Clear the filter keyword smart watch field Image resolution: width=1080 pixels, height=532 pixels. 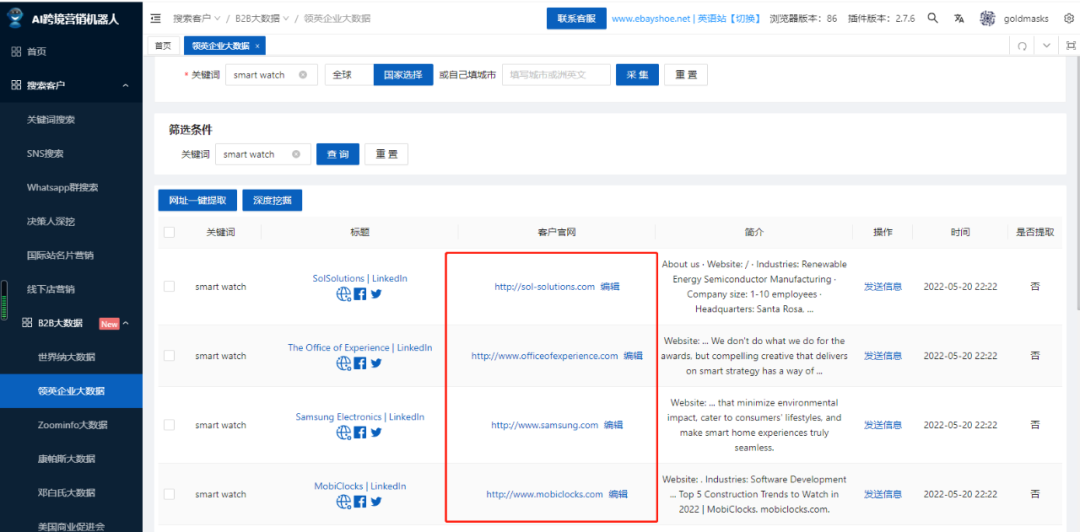point(296,154)
